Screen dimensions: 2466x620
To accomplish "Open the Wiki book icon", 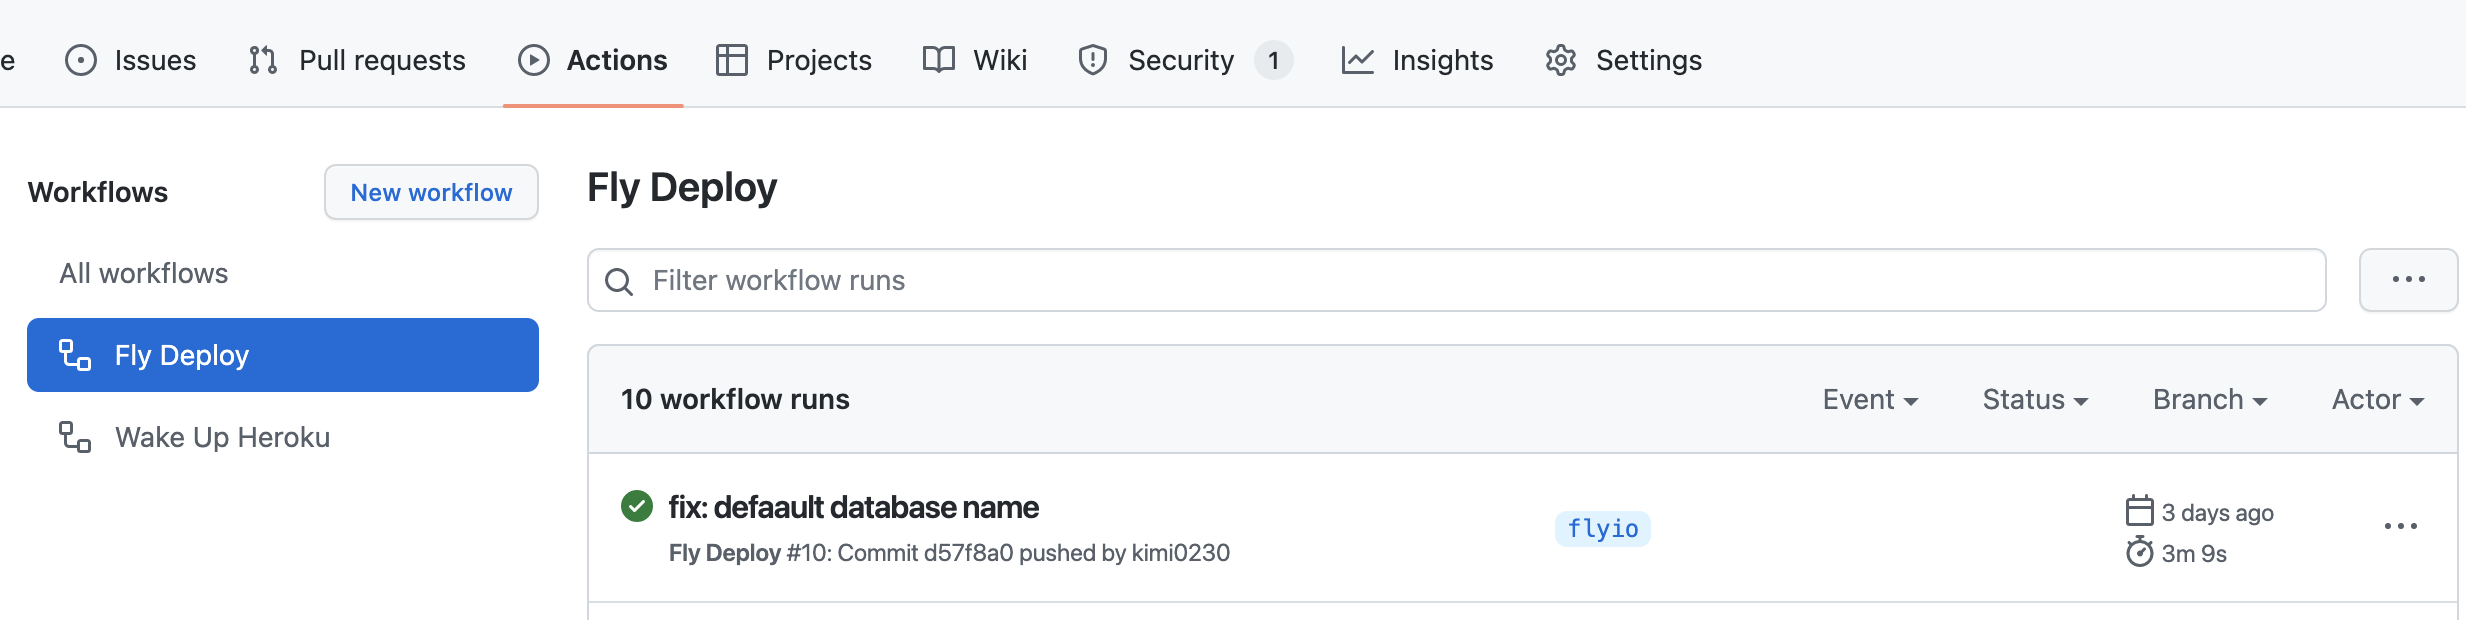I will [x=938, y=60].
